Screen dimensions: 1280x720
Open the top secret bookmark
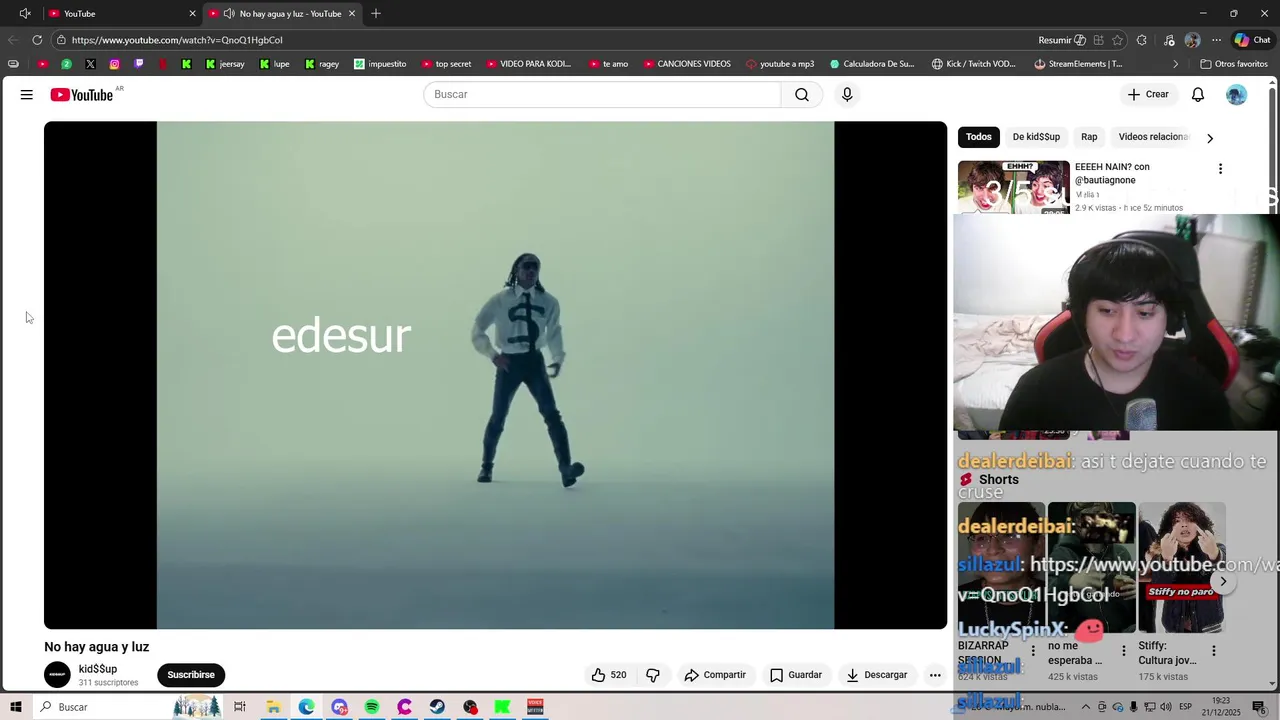(x=446, y=64)
